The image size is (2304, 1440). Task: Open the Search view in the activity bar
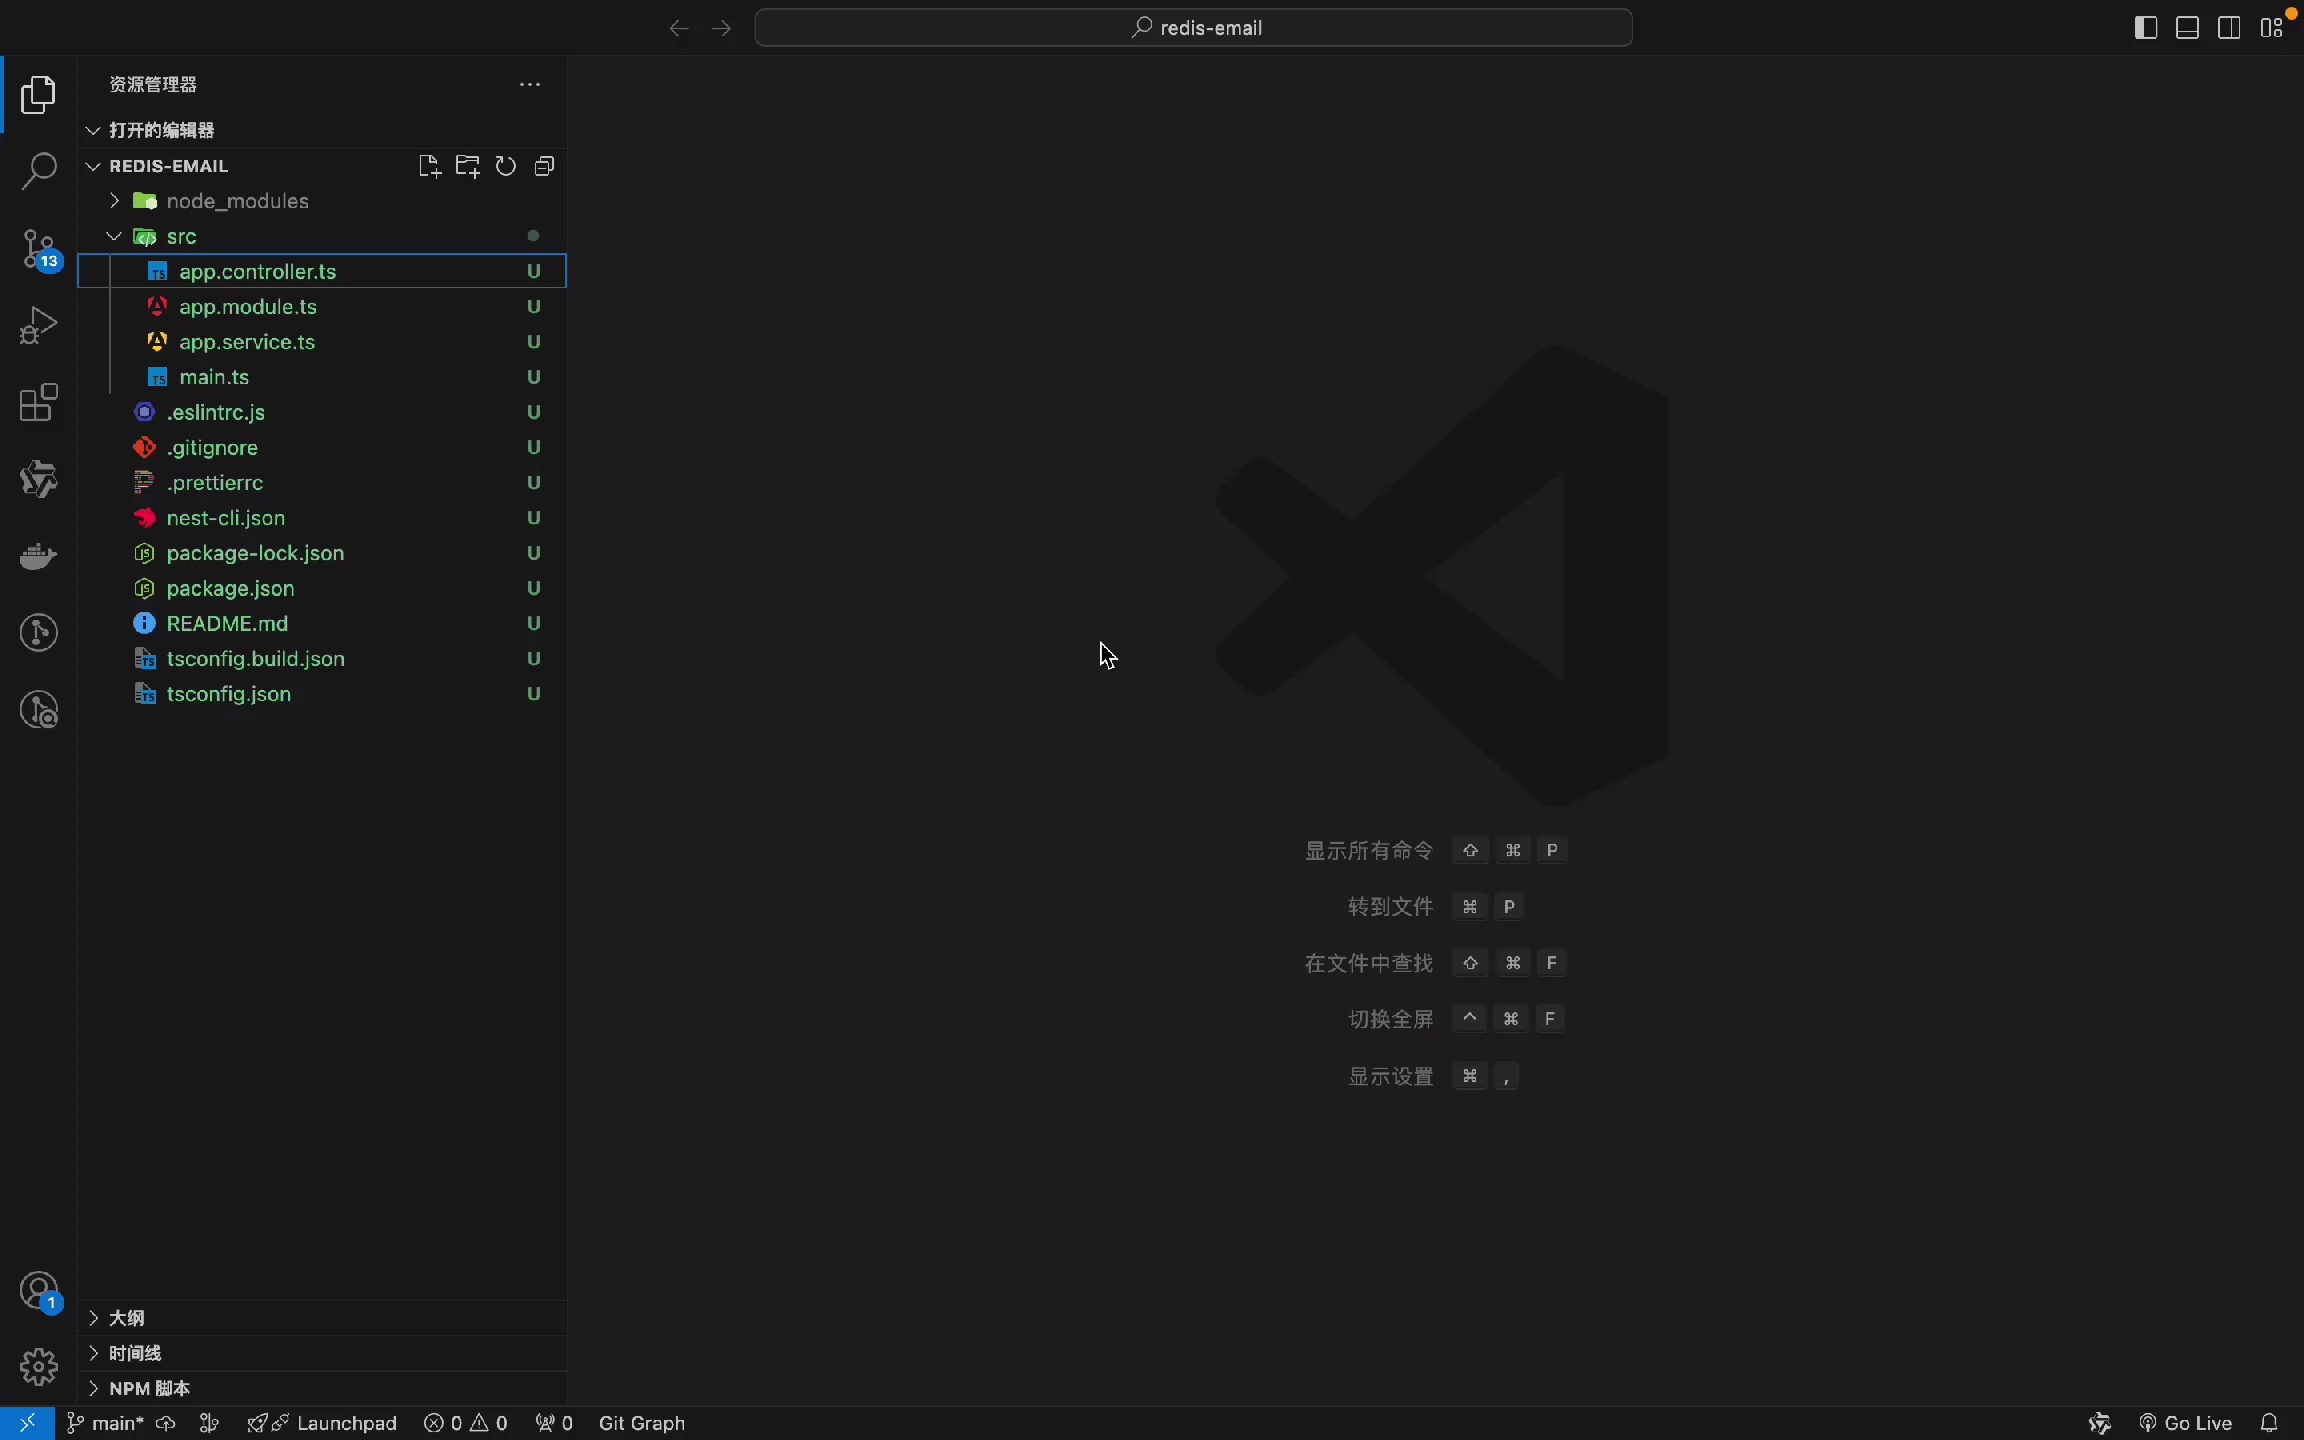click(38, 172)
